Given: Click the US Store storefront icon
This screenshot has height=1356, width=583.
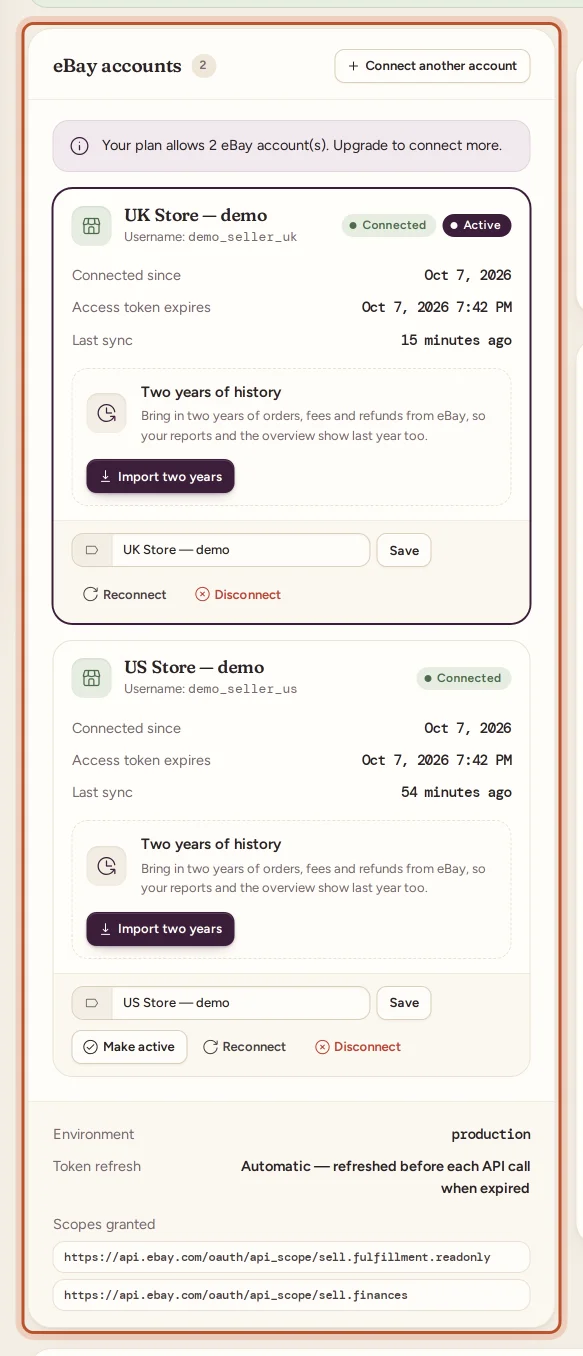Looking at the screenshot, I should click(x=91, y=678).
